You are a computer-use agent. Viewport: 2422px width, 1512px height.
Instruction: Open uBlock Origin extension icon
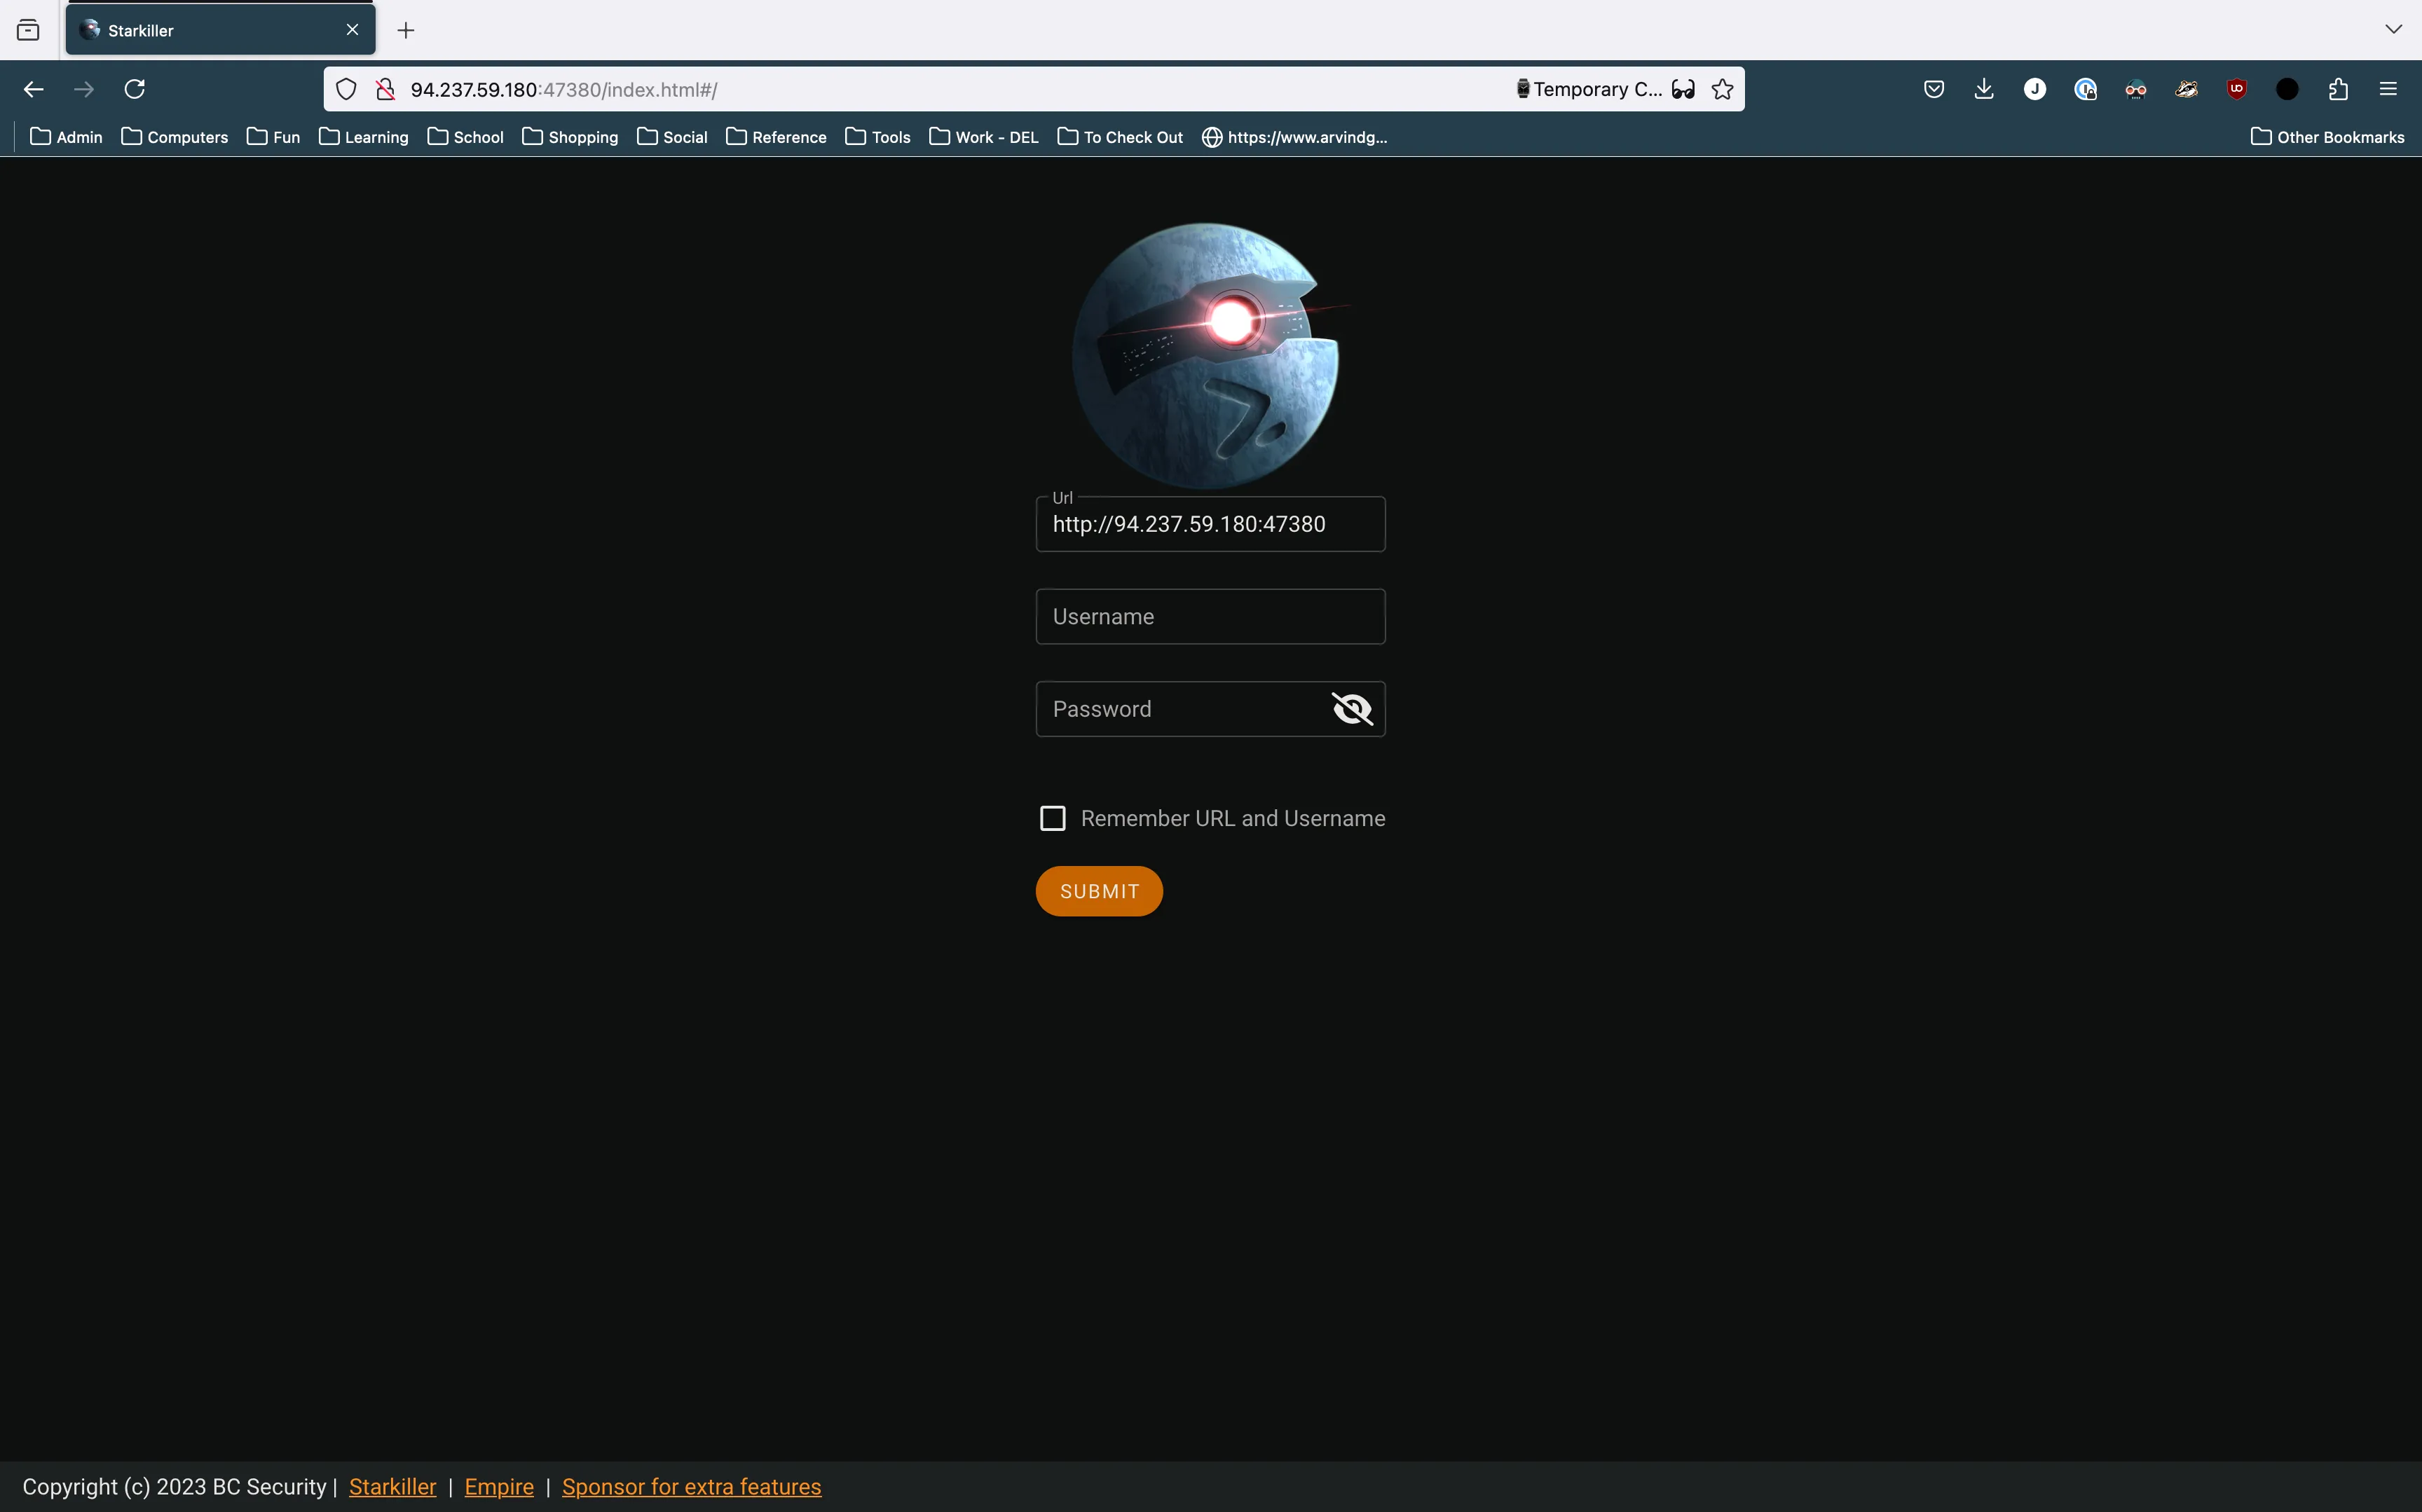(2237, 89)
